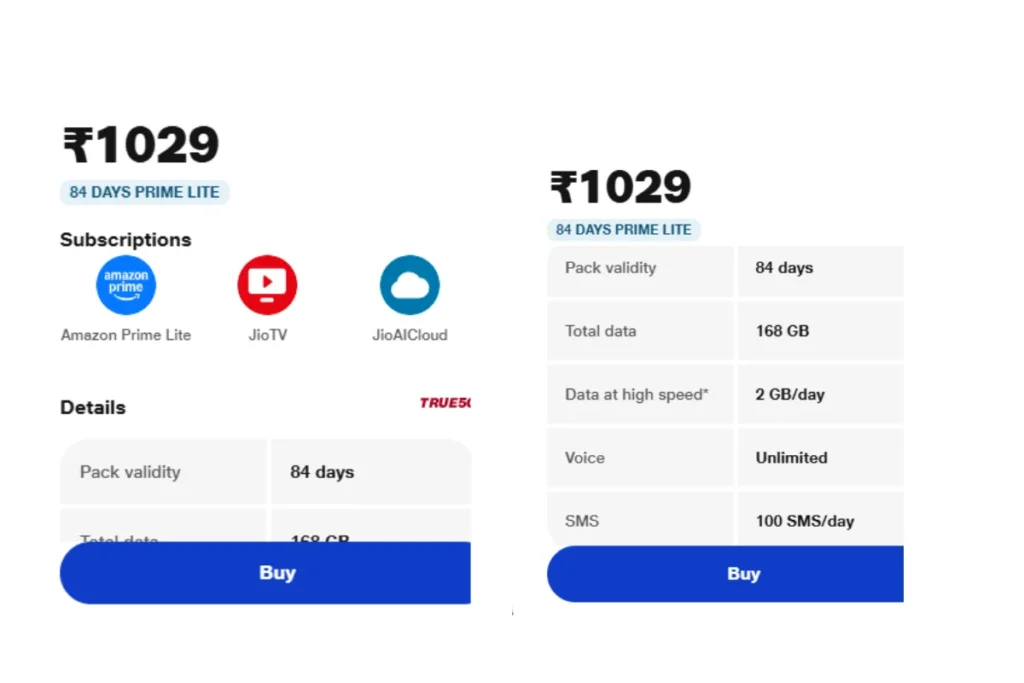The height and width of the screenshot is (683, 1024).
Task: Click the True 5G logo
Action: tap(445, 403)
